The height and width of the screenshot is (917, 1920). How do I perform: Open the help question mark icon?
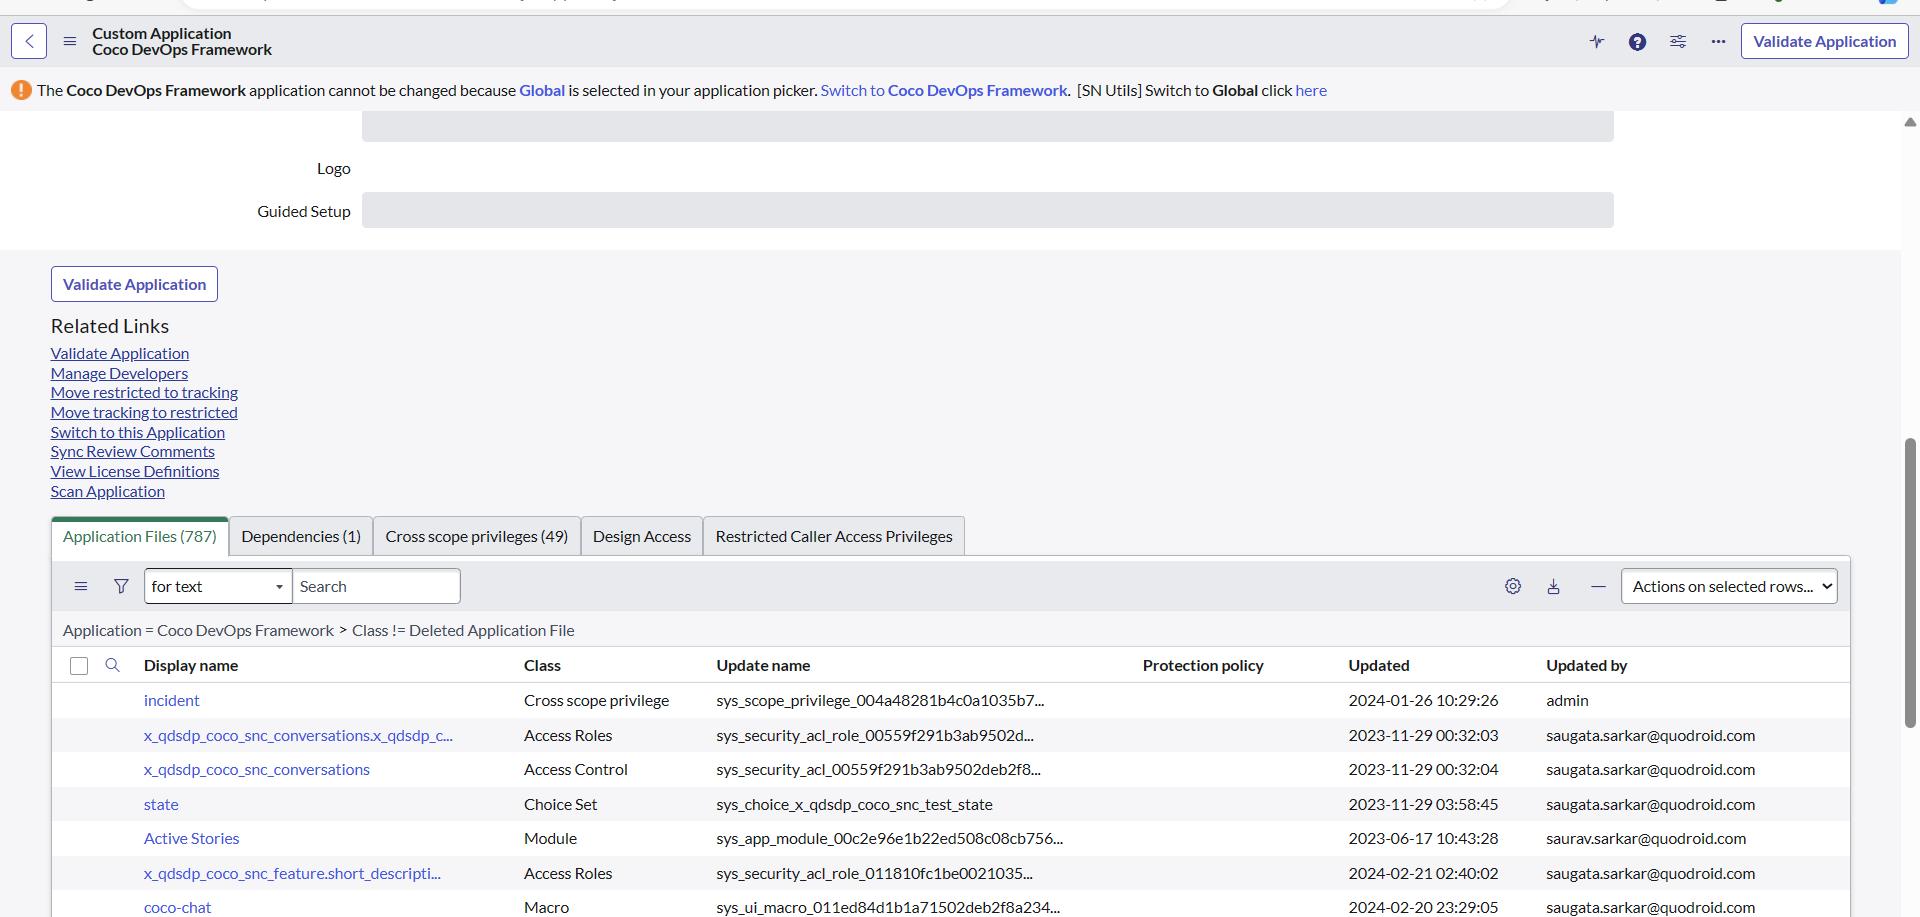[x=1637, y=41]
